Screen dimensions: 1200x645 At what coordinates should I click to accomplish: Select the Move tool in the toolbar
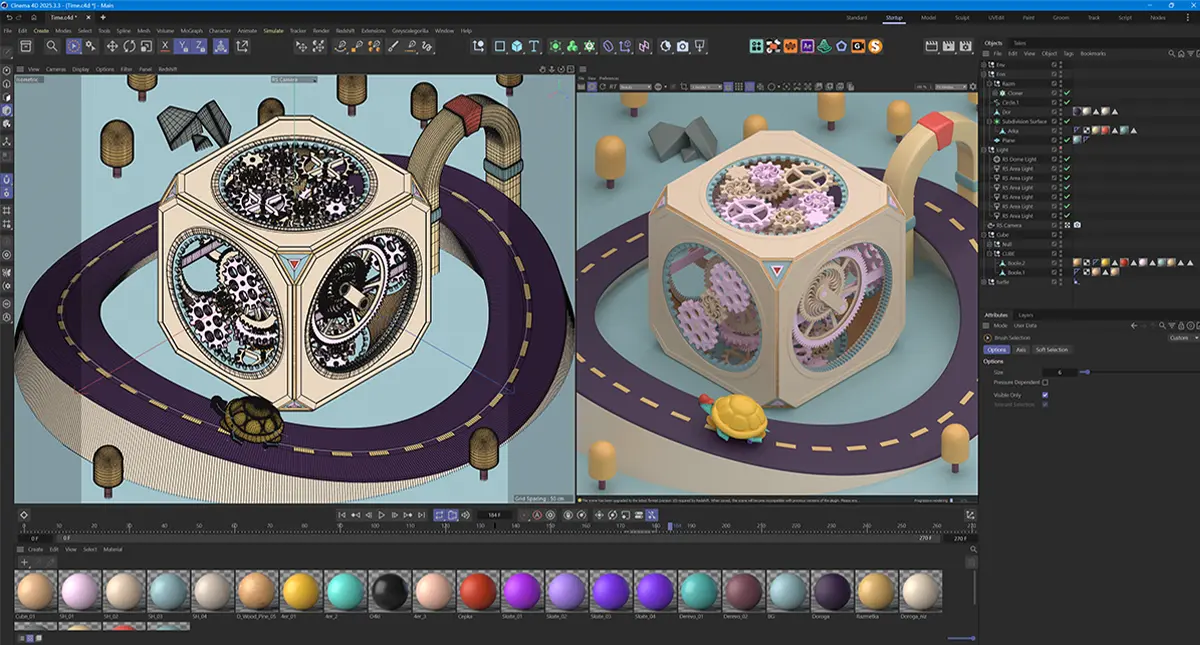[x=112, y=46]
